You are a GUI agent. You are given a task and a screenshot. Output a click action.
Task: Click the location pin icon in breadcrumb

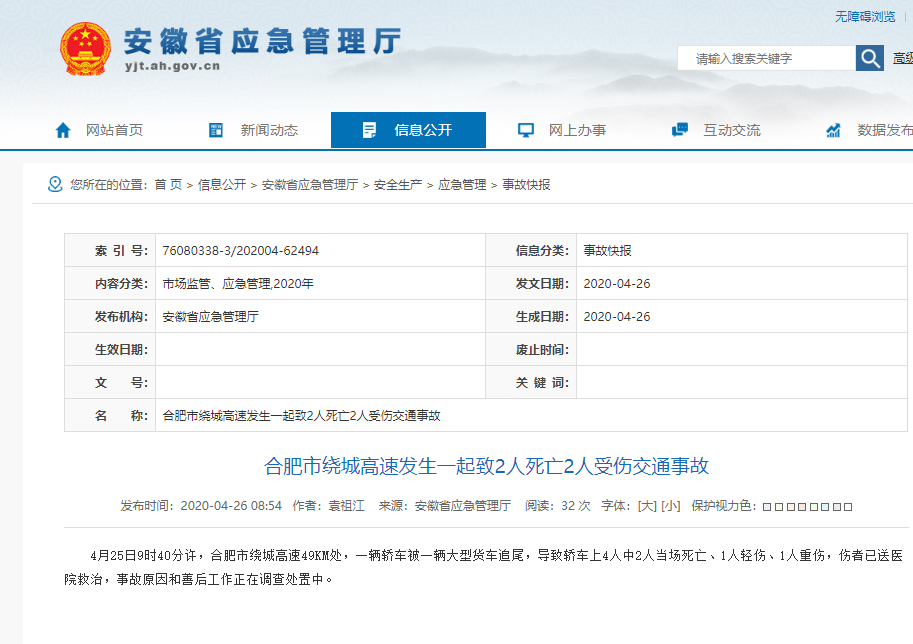point(55,185)
